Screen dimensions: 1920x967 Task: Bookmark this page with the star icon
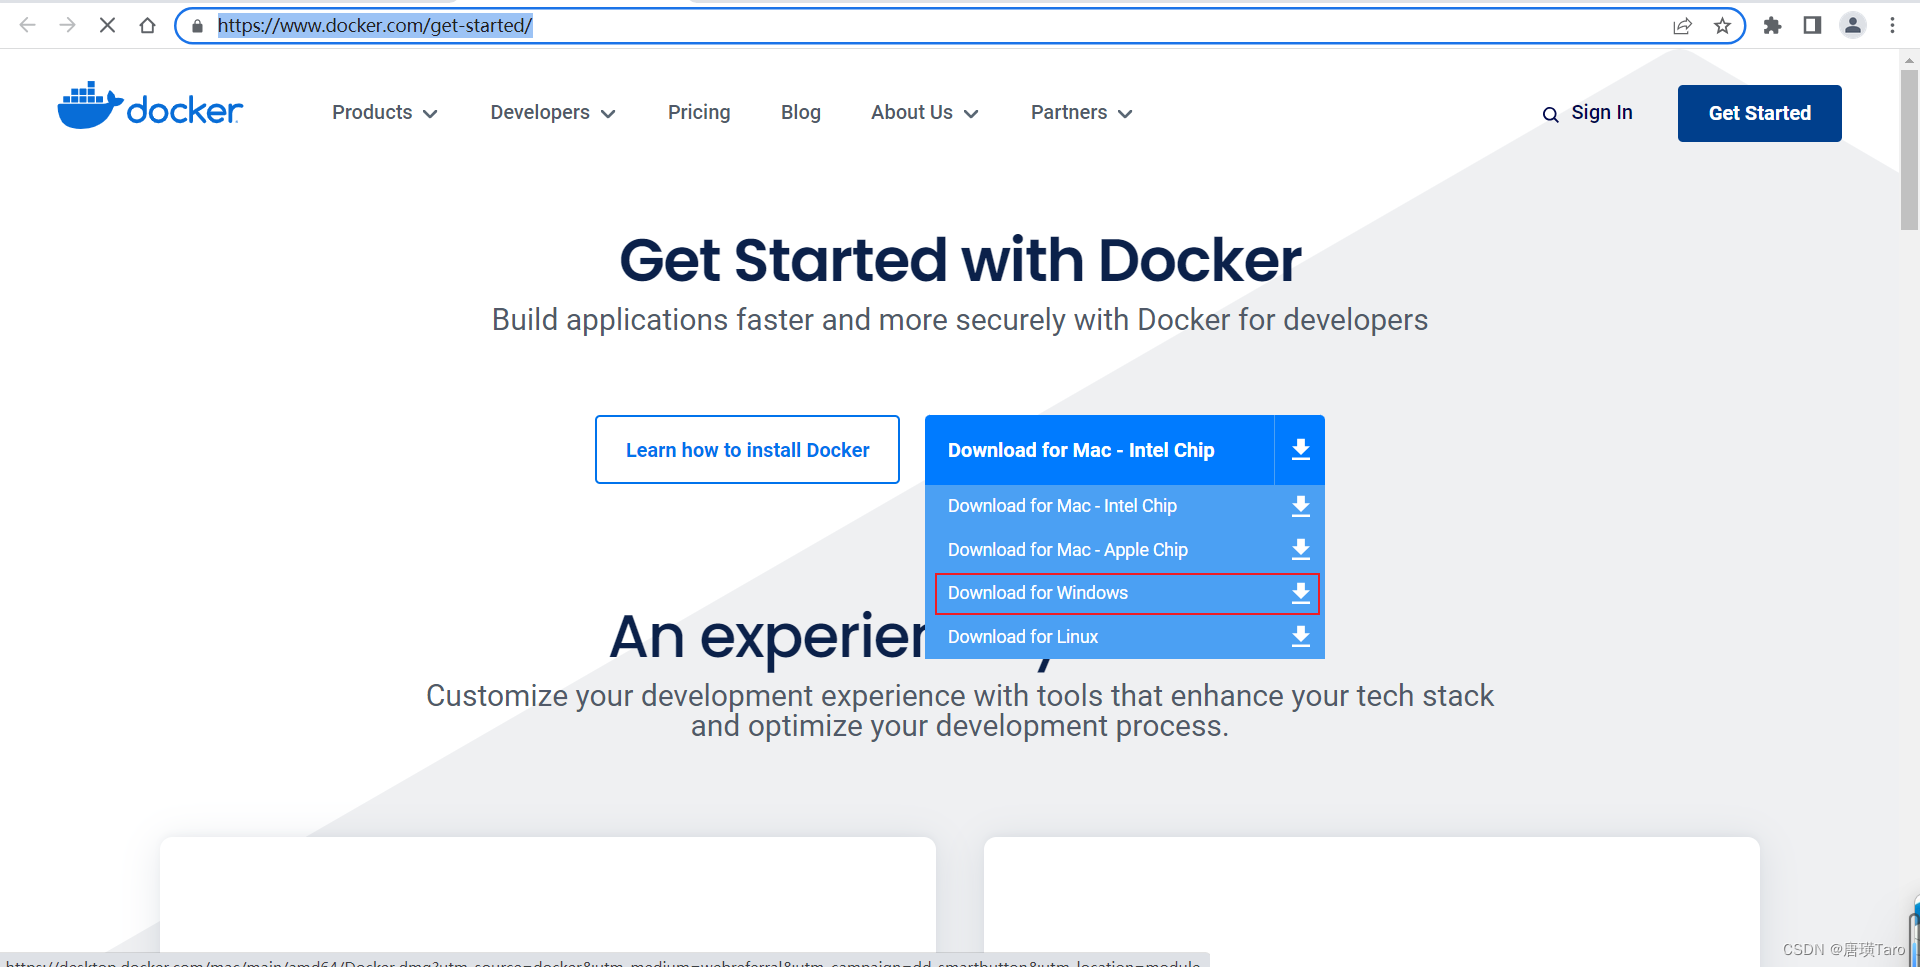[x=1722, y=26]
